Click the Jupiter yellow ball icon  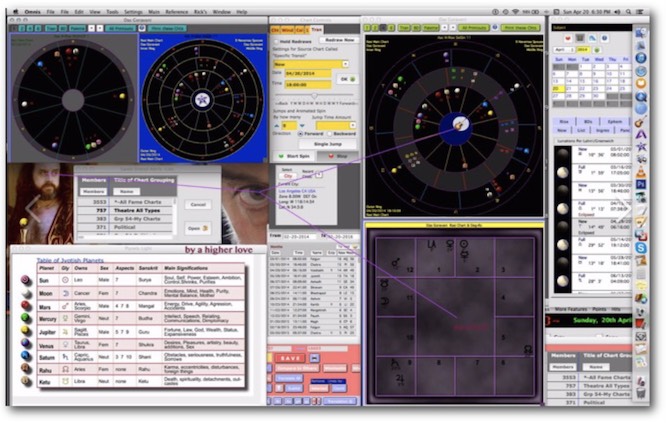pyautogui.click(x=24, y=333)
